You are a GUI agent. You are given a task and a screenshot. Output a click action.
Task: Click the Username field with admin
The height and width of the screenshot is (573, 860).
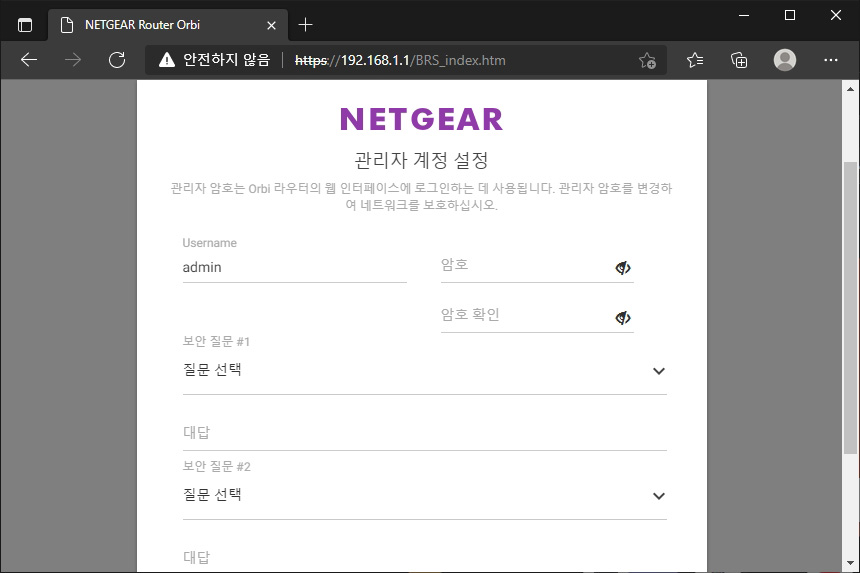pyautogui.click(x=295, y=268)
